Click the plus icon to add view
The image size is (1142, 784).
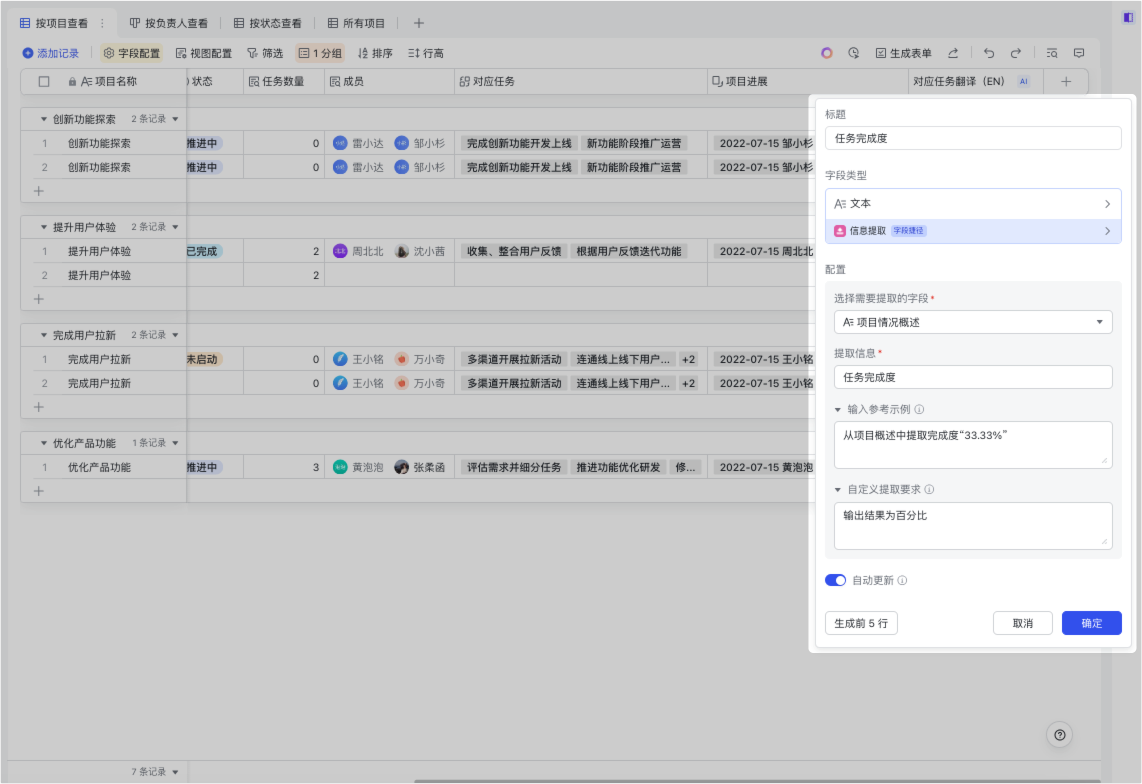[419, 23]
